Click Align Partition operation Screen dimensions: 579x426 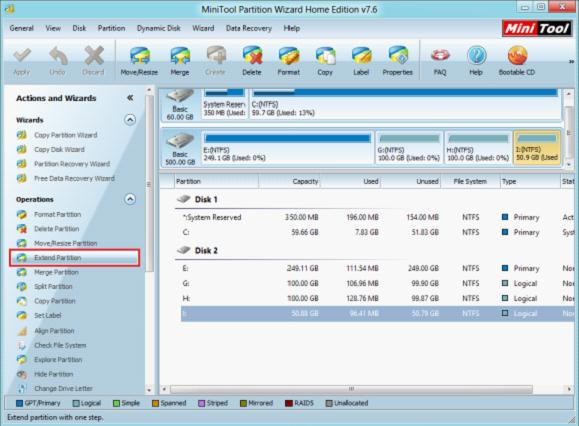click(x=54, y=331)
